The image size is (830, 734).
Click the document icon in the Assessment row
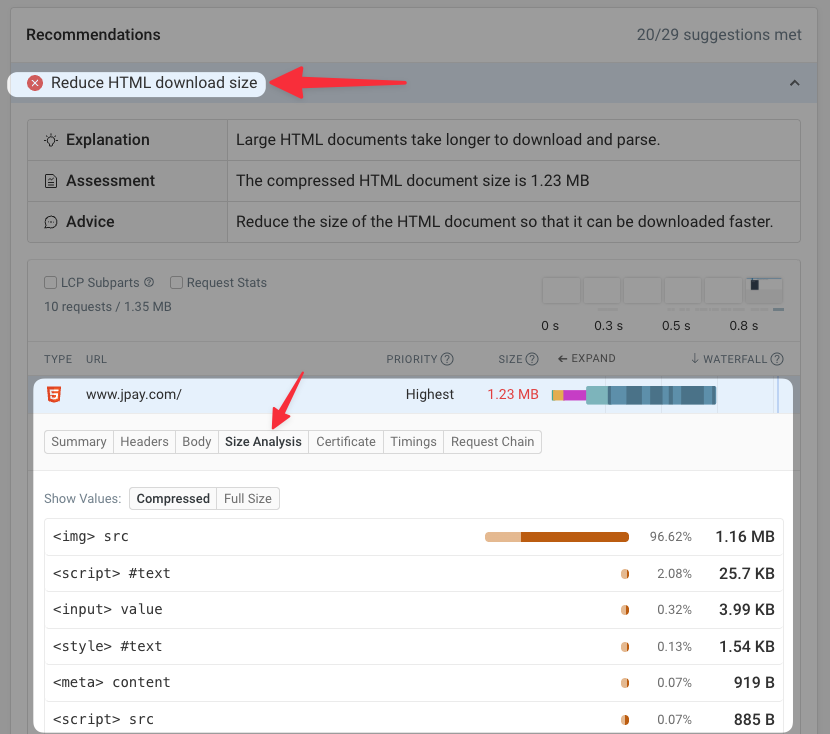50,181
